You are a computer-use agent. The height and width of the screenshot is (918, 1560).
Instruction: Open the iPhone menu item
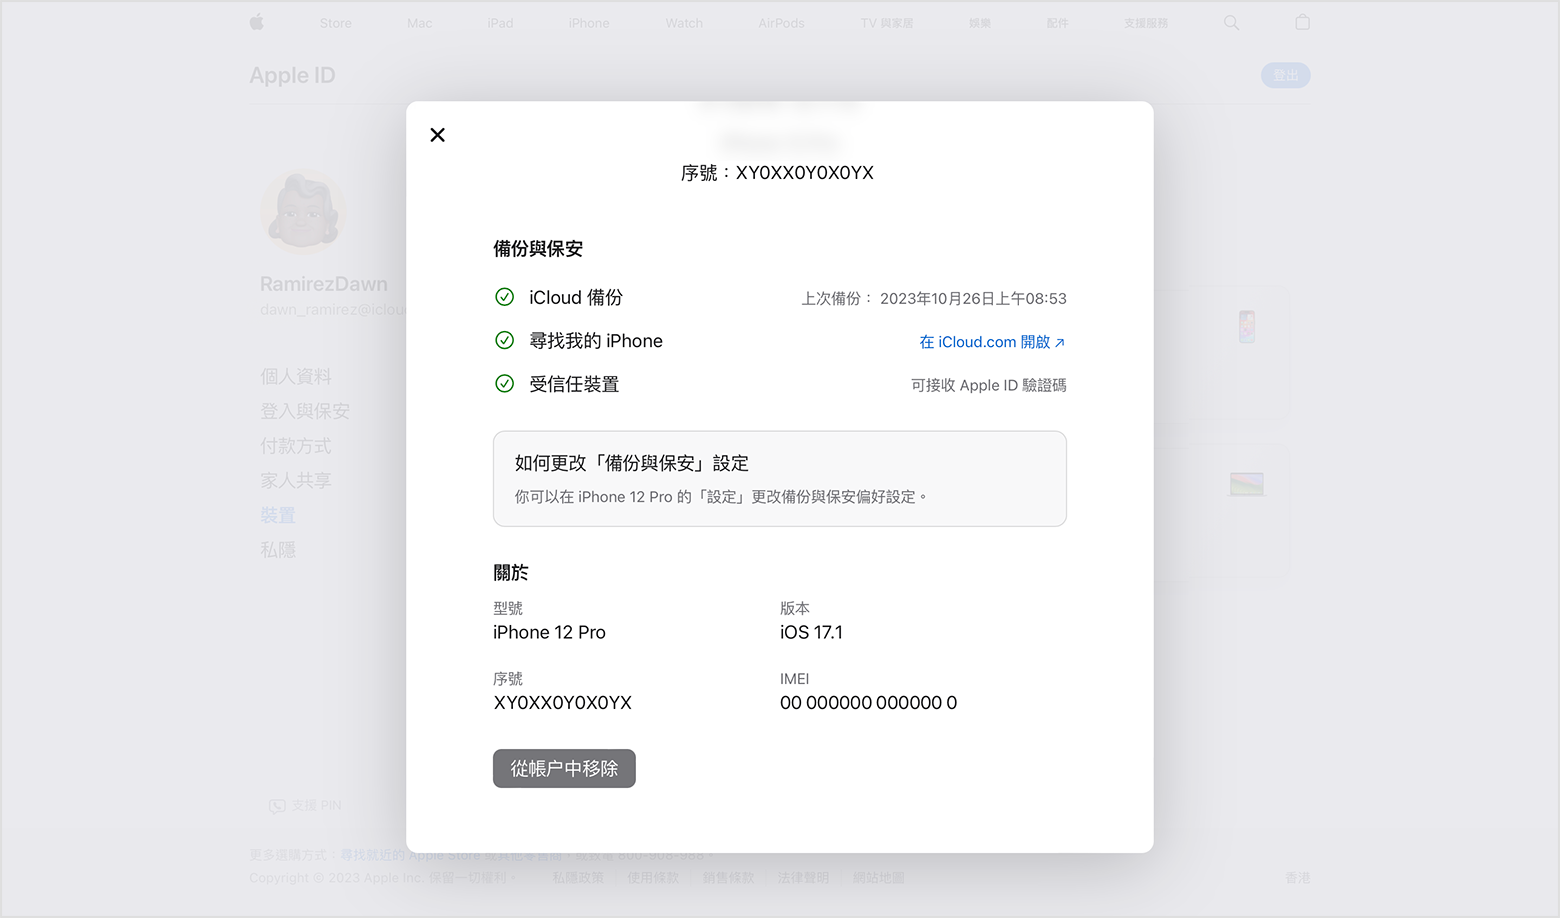(x=589, y=23)
